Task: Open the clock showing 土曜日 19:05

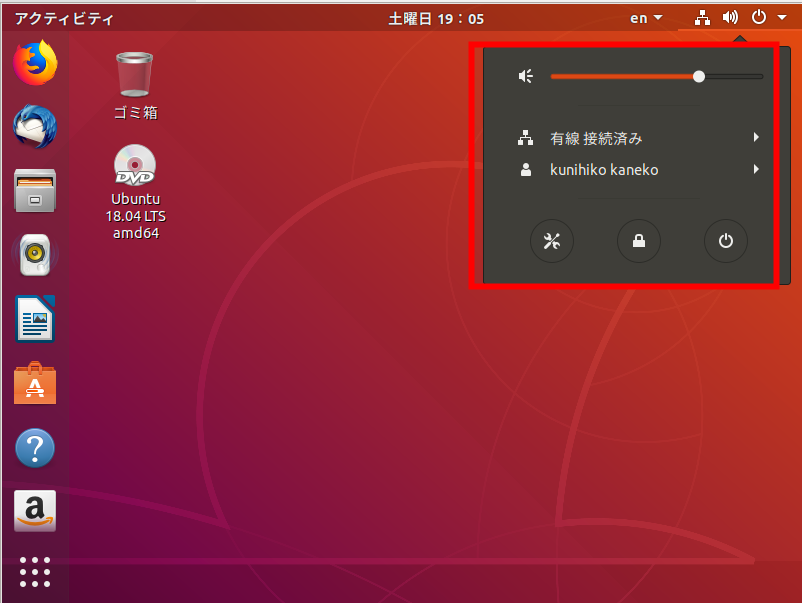Action: (436, 18)
